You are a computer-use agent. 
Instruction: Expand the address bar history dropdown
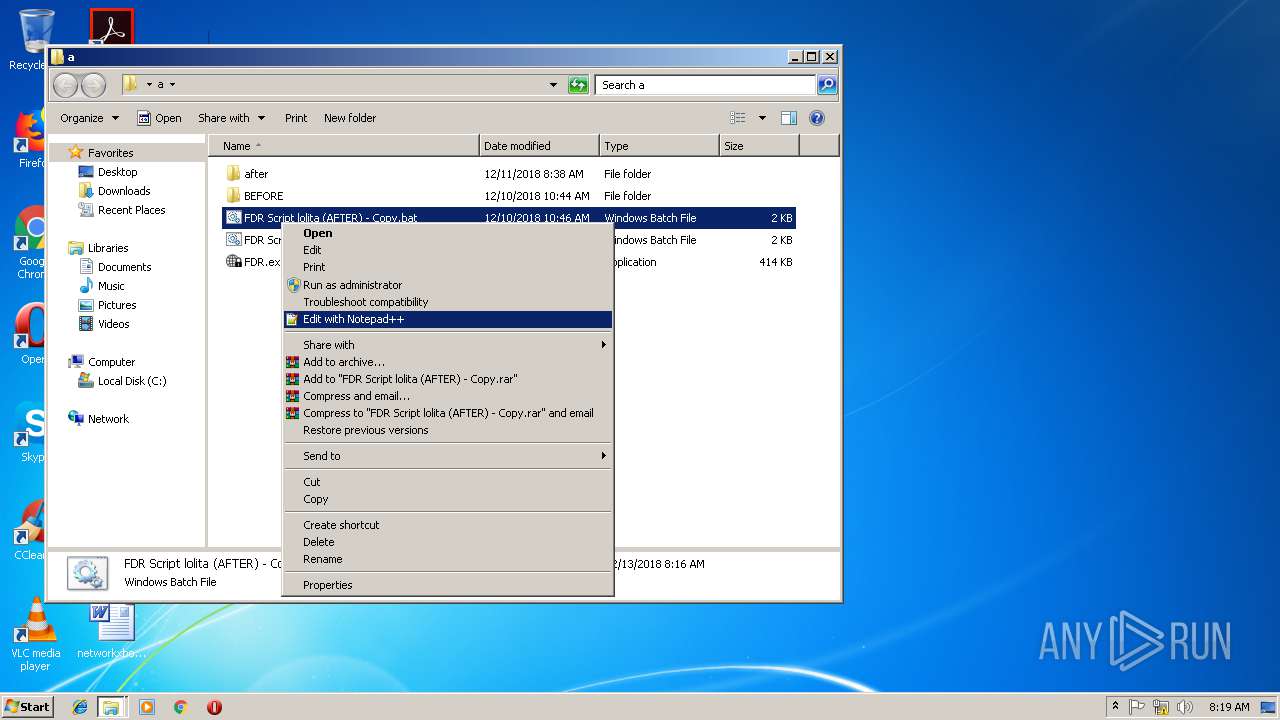(x=554, y=85)
